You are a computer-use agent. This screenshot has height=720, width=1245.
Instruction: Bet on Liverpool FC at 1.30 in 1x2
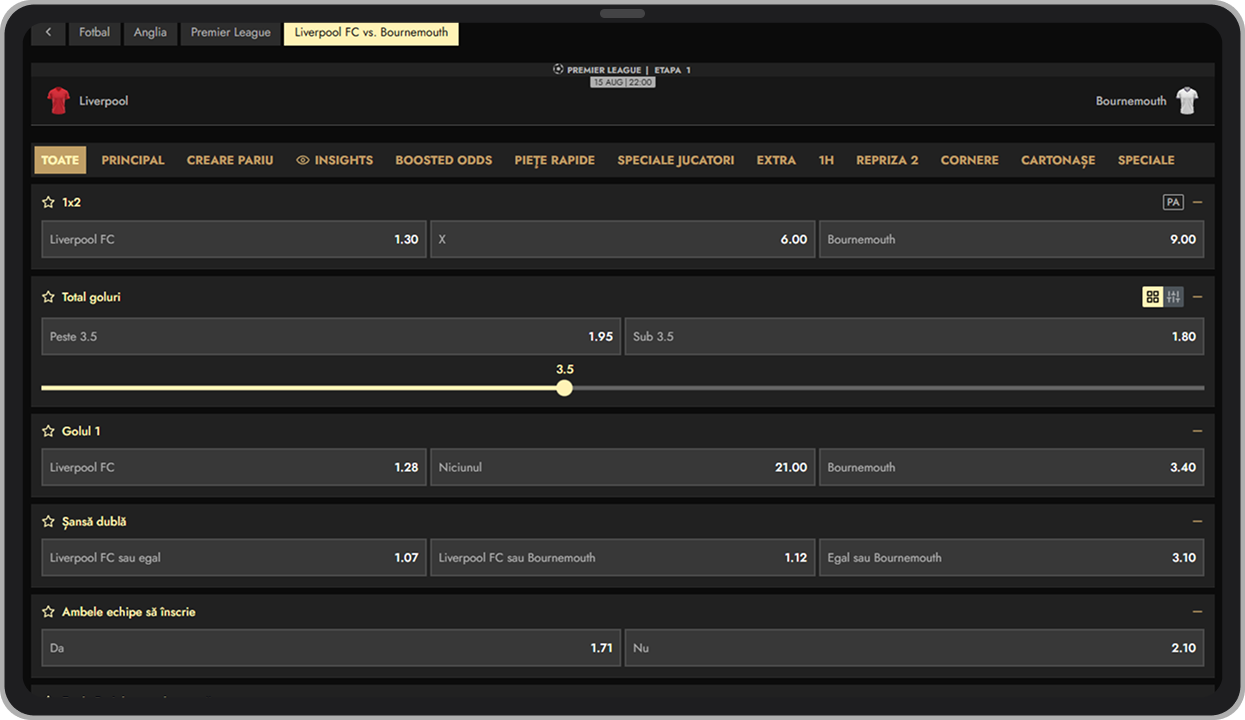(234, 240)
